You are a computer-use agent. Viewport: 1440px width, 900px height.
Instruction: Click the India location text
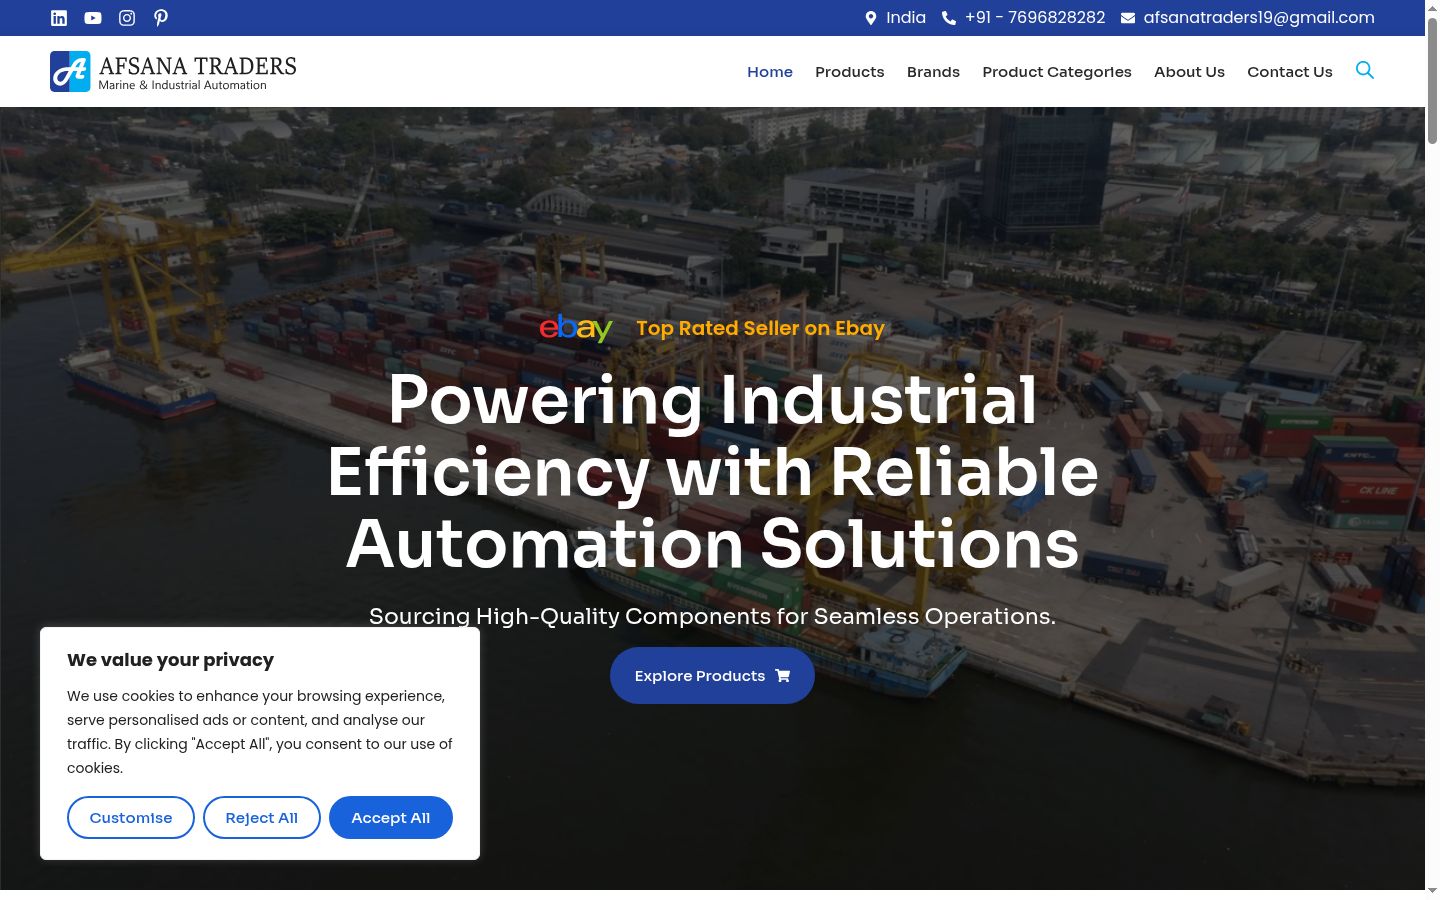coord(906,18)
